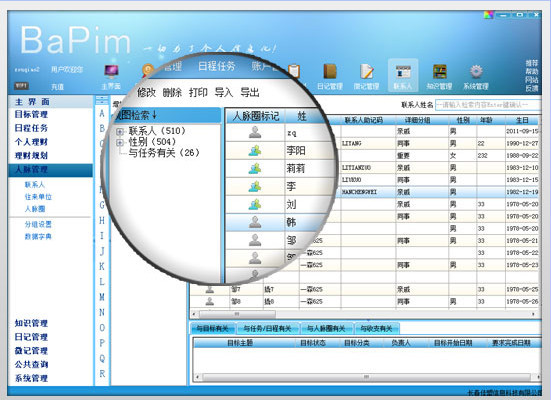Image resolution: width=551 pixels, height=400 pixels.
Task: Filter contacts by letter K
Action: coord(102,266)
